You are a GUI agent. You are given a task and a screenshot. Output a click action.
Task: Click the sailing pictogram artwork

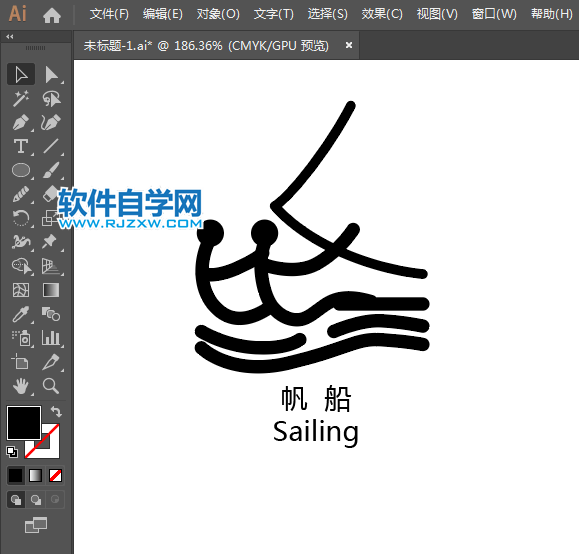point(312,236)
